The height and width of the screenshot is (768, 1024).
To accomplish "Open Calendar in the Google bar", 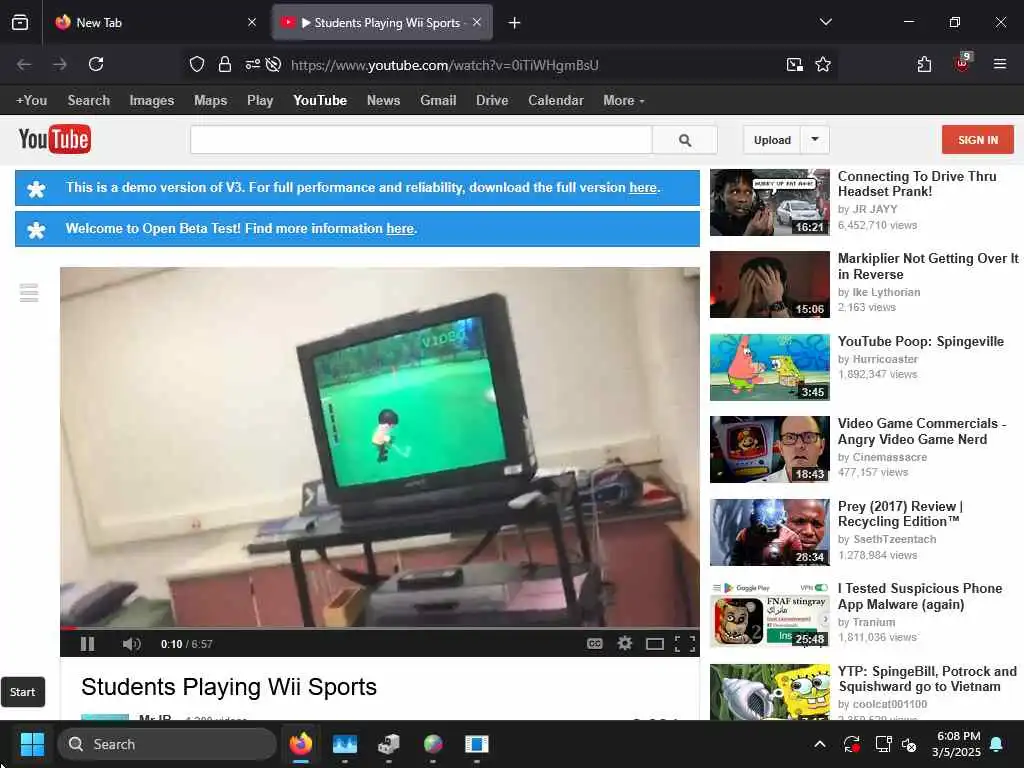I will click(556, 101).
